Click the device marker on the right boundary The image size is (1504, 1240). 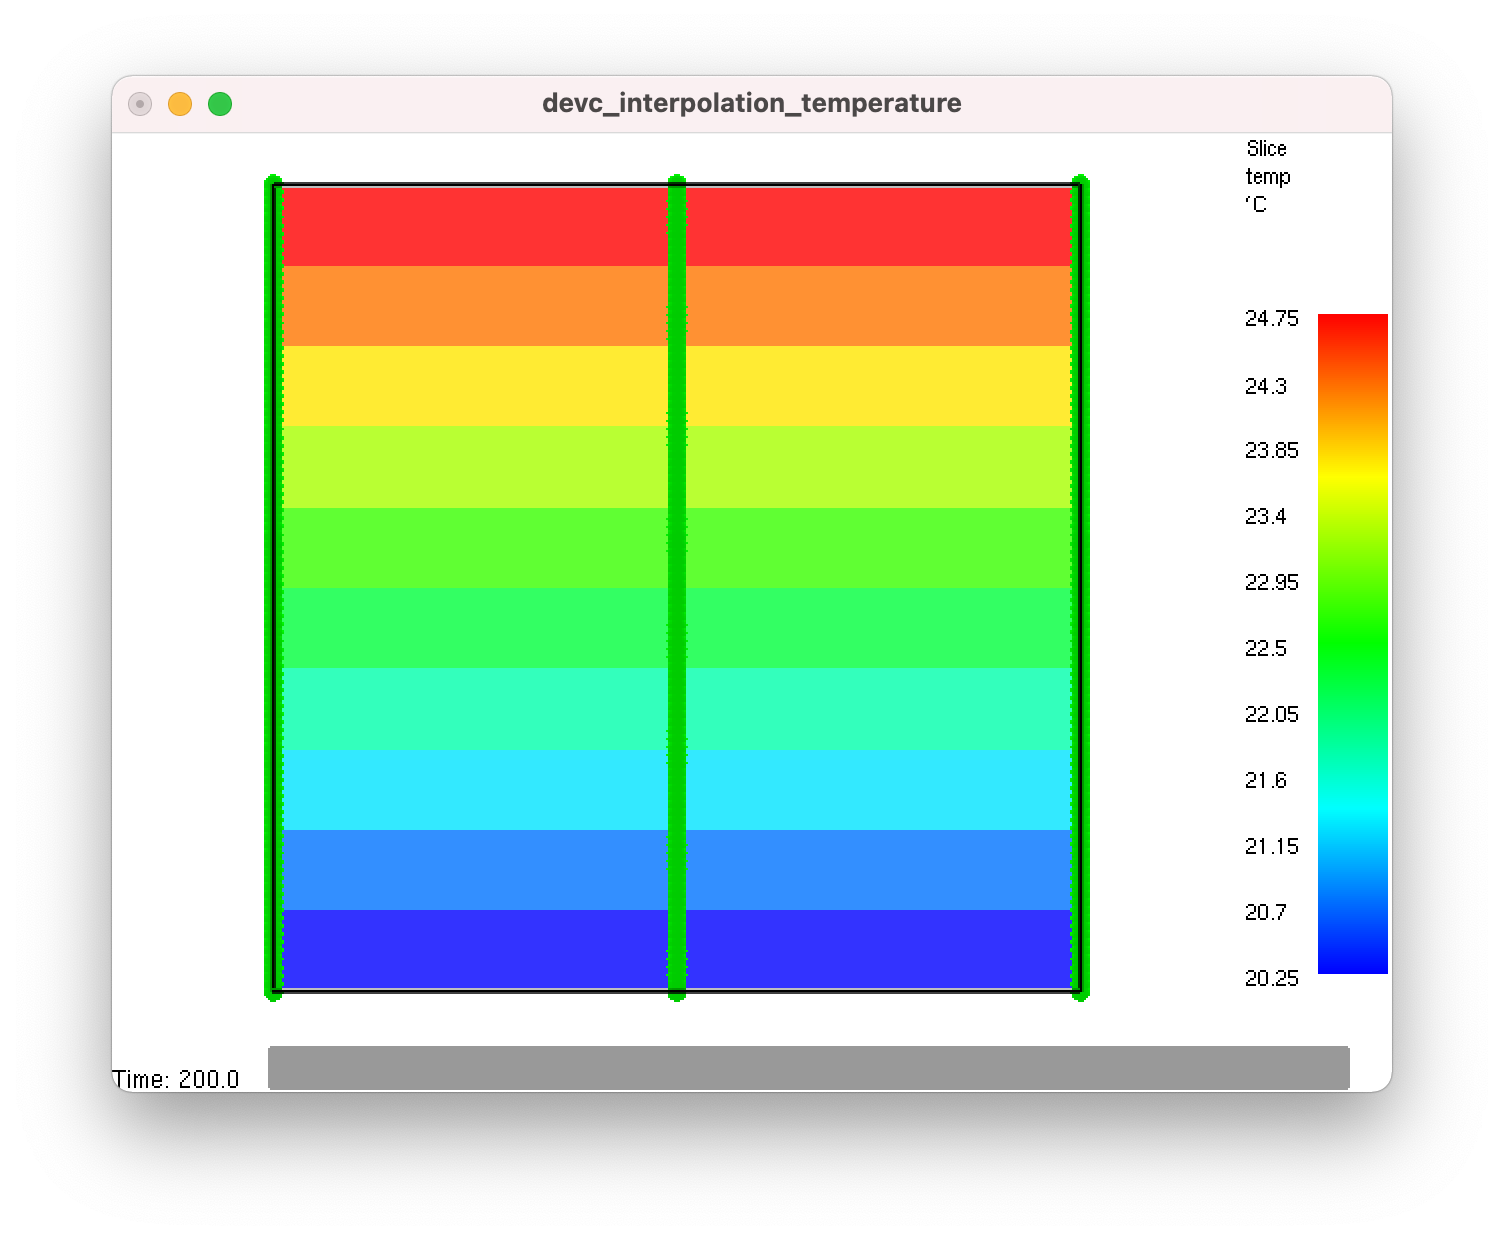(1081, 550)
